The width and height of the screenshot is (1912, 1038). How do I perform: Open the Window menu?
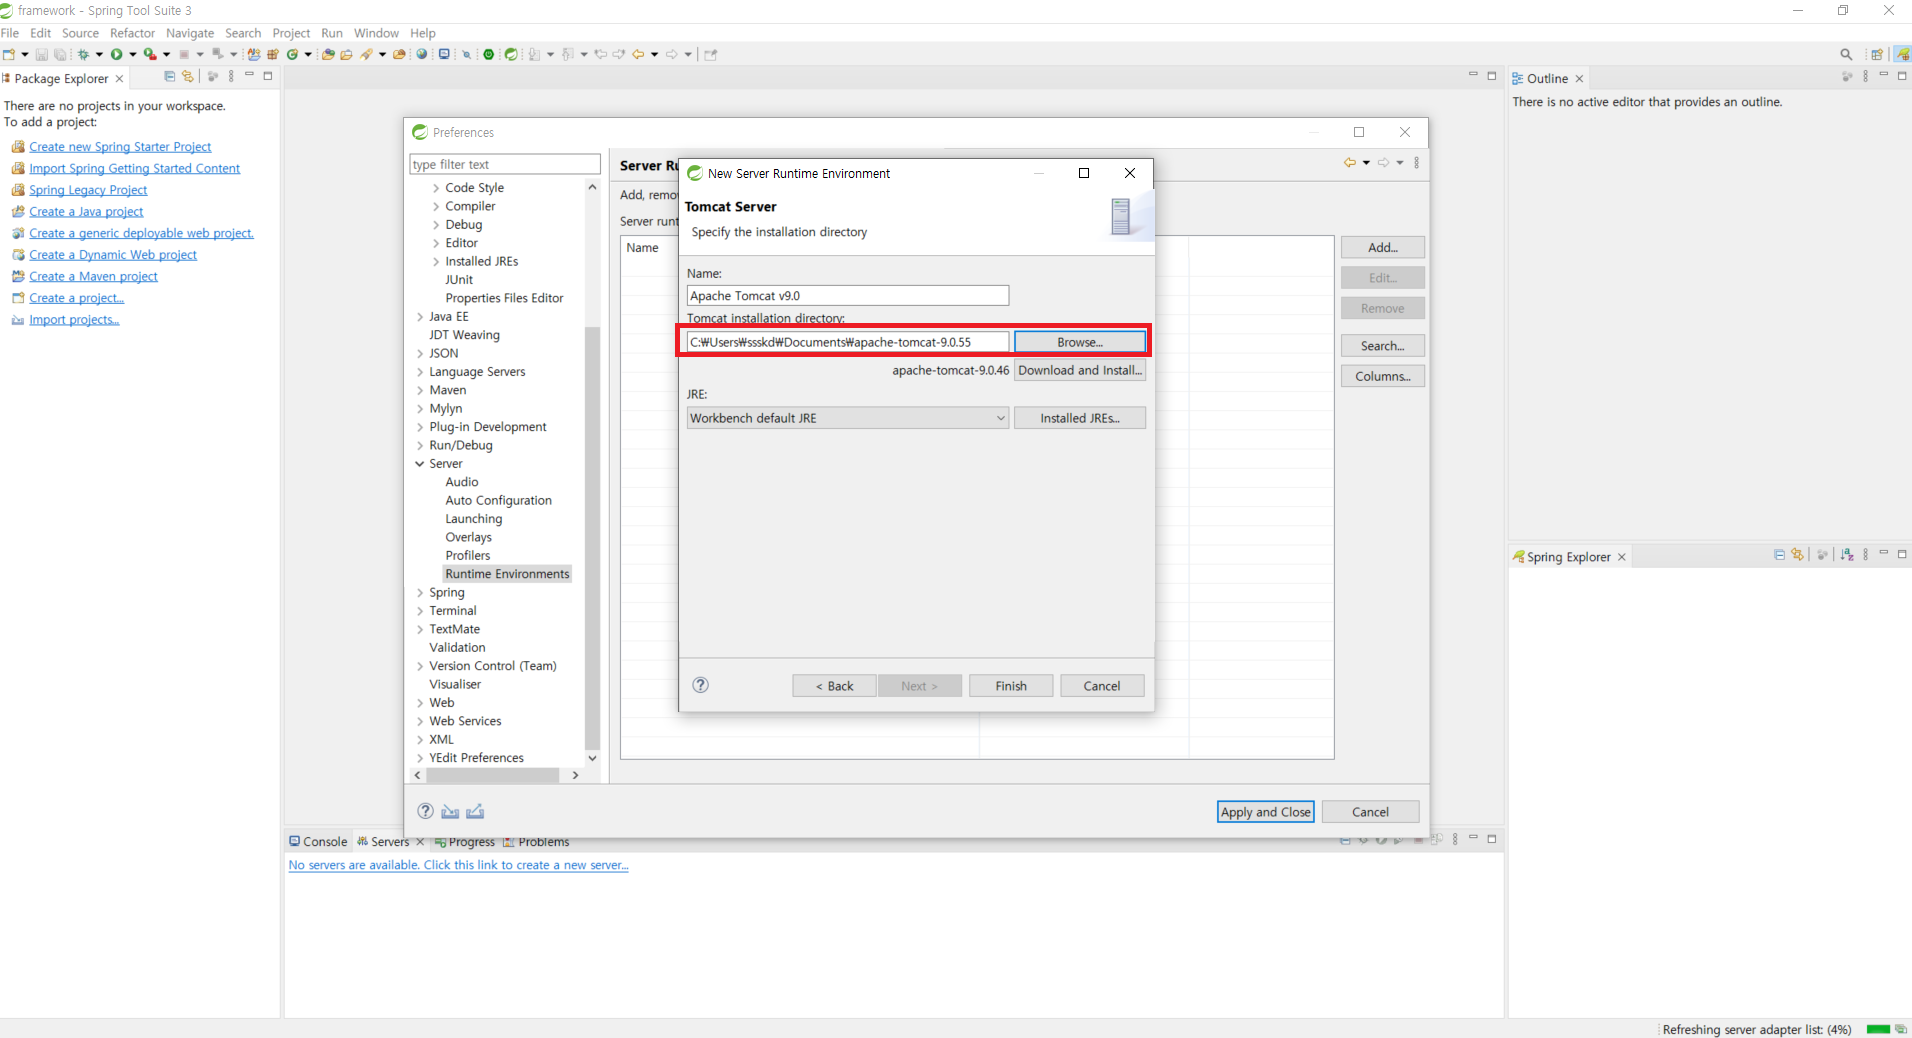pyautogui.click(x=376, y=33)
